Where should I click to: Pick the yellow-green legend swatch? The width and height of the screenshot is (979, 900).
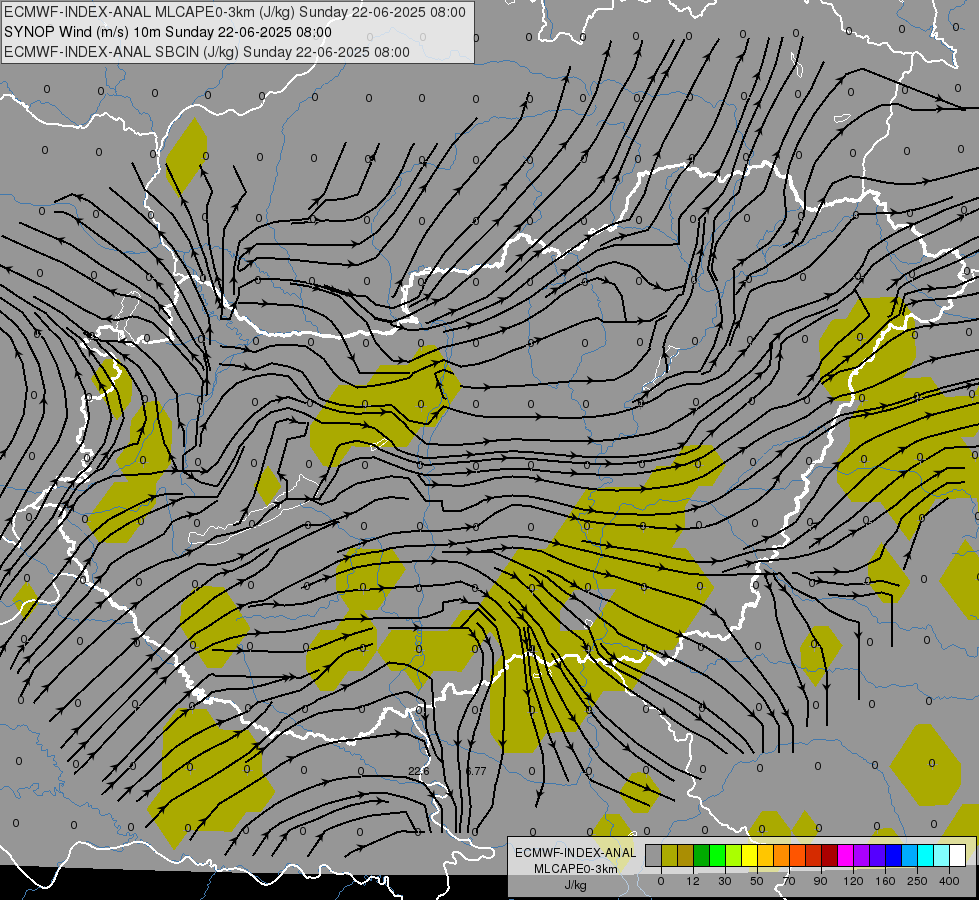tap(734, 855)
